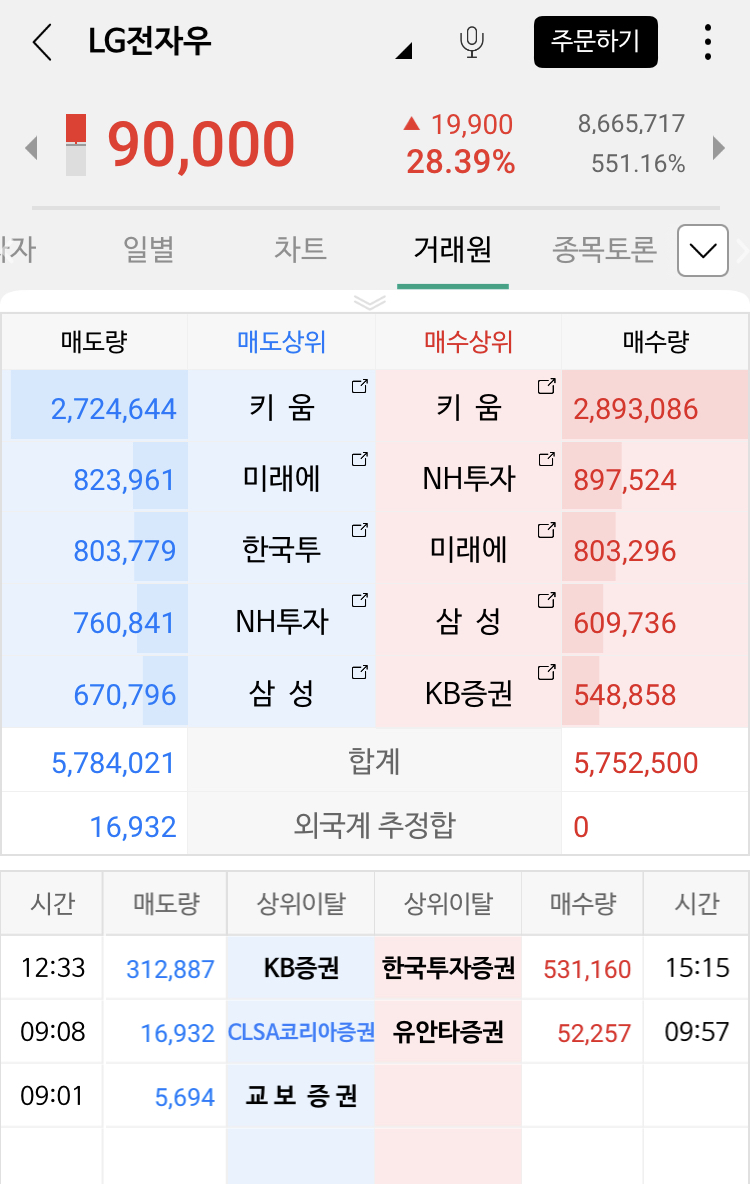Select buy volume 897,524
750x1184 pixels.
[x=625, y=480]
